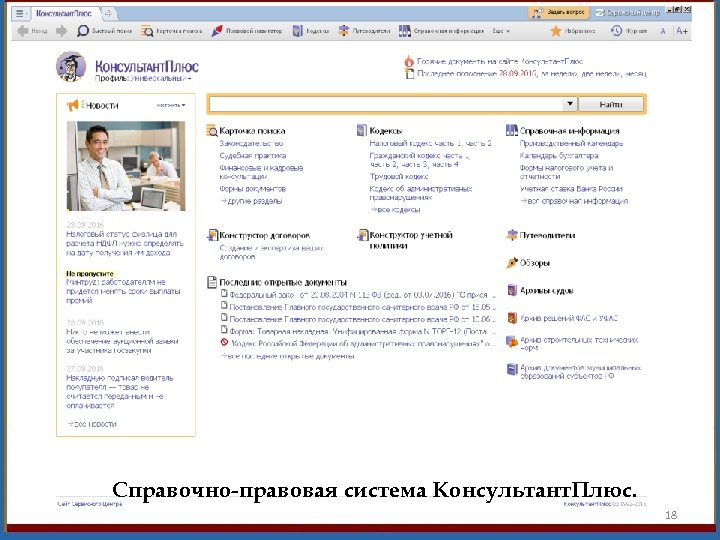Click the Задать вопрос button
This screenshot has width=720, height=540.
[x=558, y=12]
